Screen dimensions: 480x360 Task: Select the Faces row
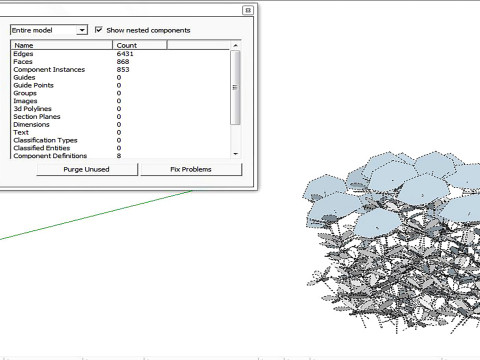point(121,62)
